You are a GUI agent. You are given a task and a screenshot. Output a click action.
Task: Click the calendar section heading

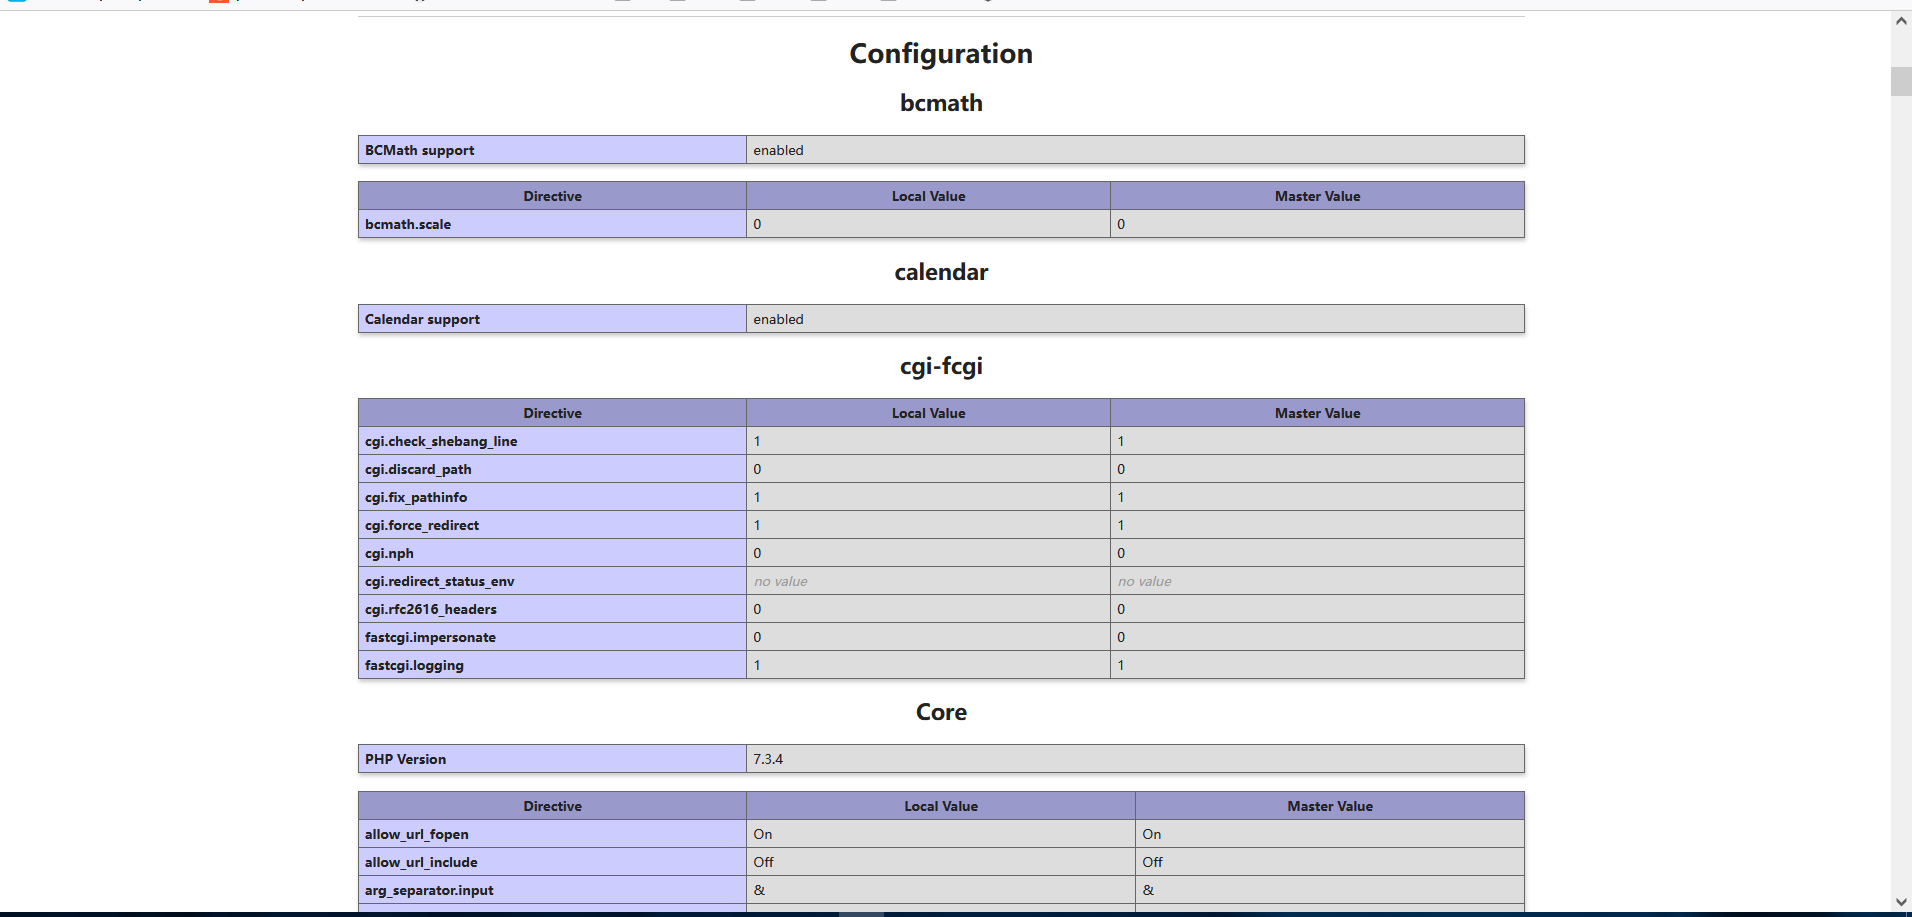point(939,272)
